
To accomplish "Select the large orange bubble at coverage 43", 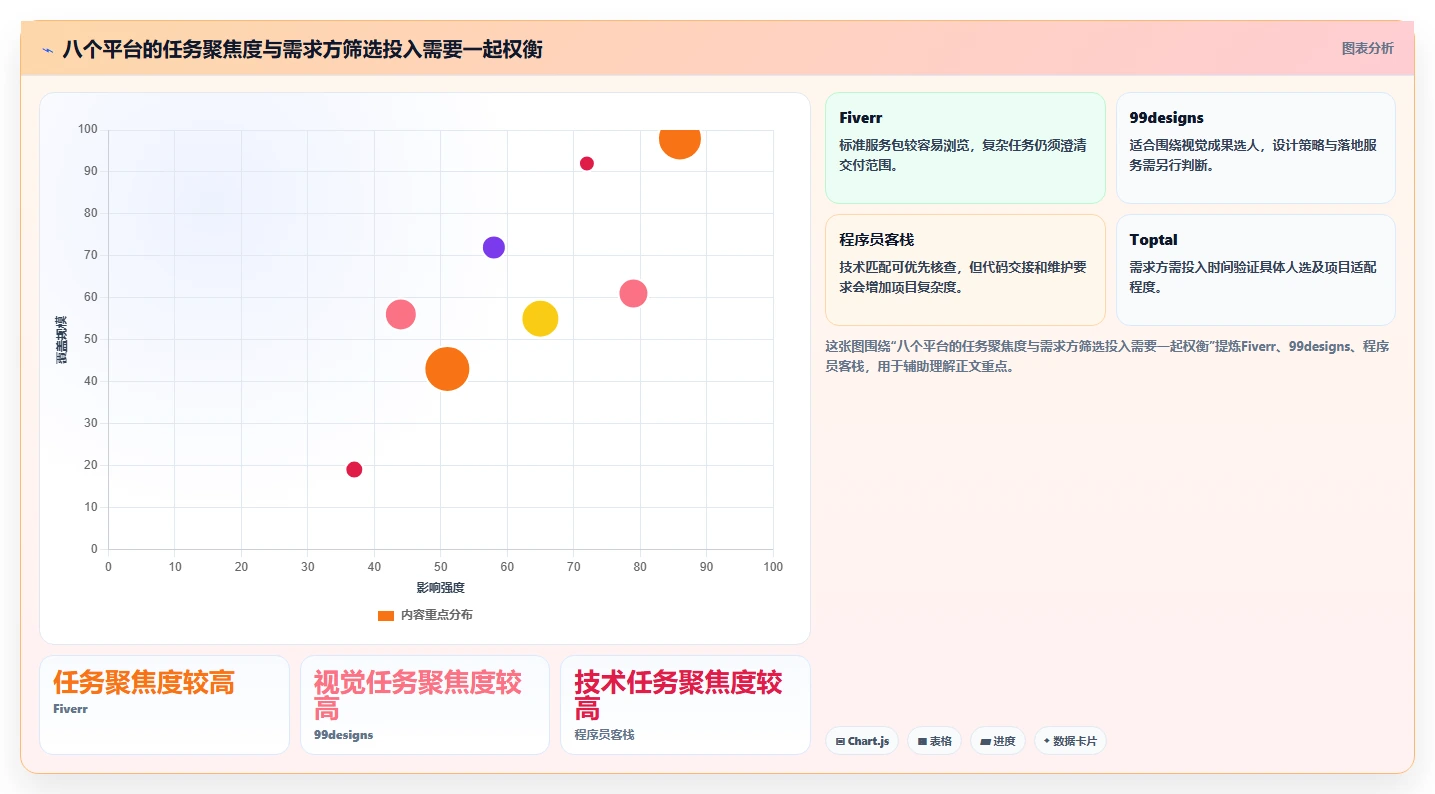I will [x=447, y=368].
